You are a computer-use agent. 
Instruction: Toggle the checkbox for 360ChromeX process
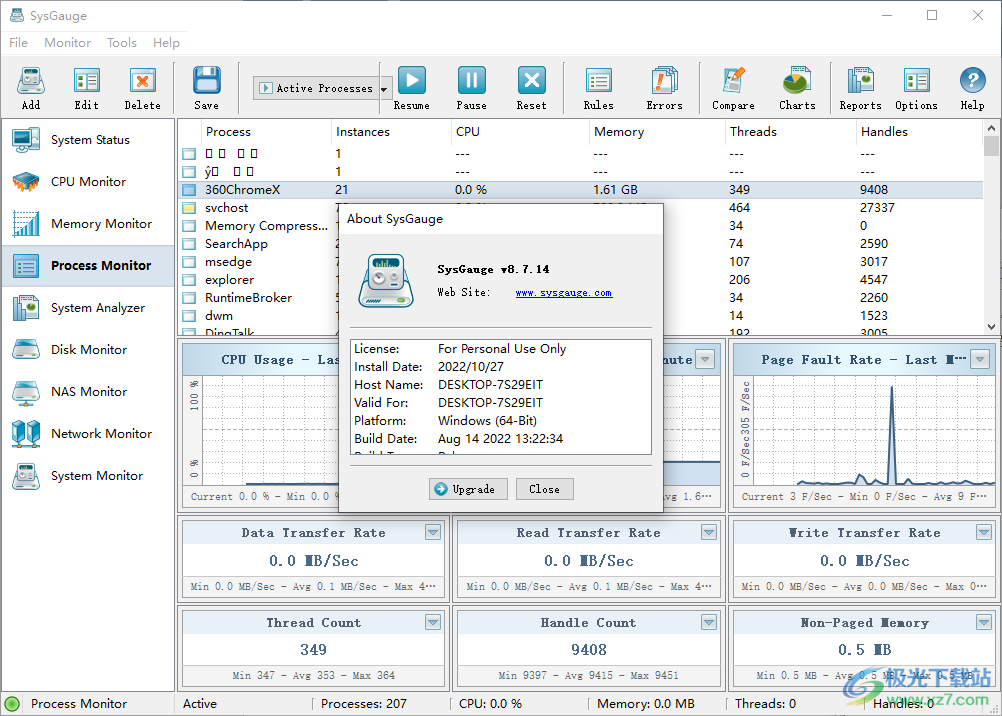coord(189,190)
